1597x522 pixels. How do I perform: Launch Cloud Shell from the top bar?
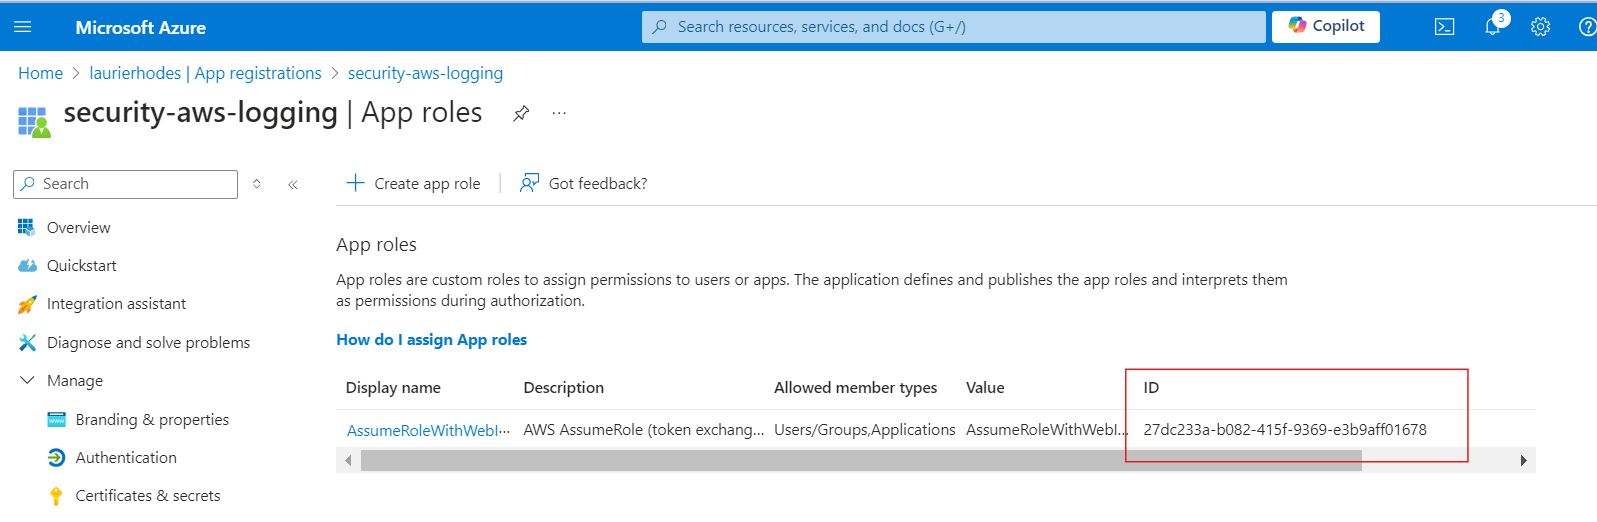click(1444, 27)
